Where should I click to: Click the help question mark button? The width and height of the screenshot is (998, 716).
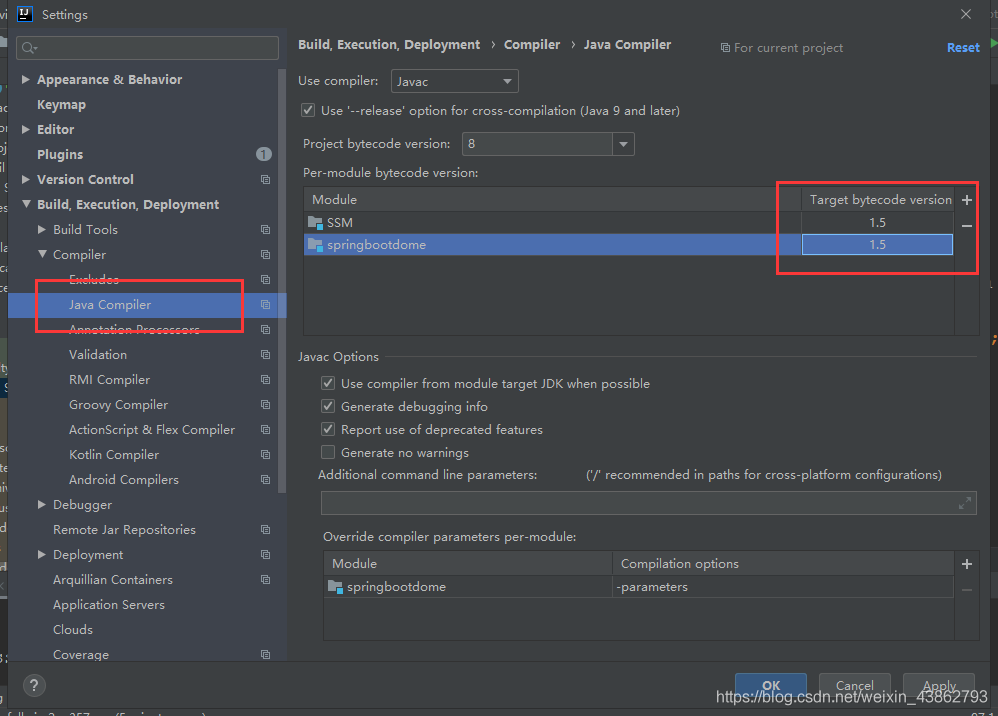point(34,686)
